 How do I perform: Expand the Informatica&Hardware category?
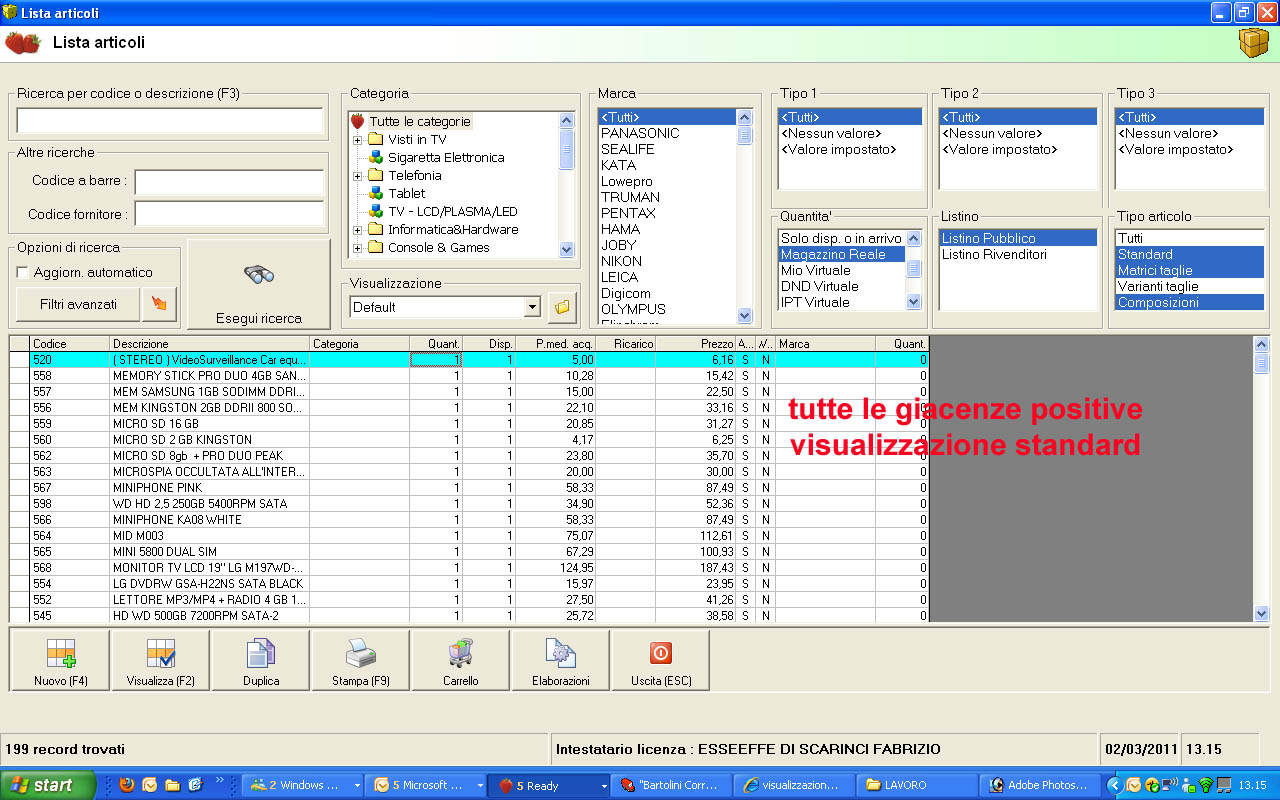click(357, 229)
